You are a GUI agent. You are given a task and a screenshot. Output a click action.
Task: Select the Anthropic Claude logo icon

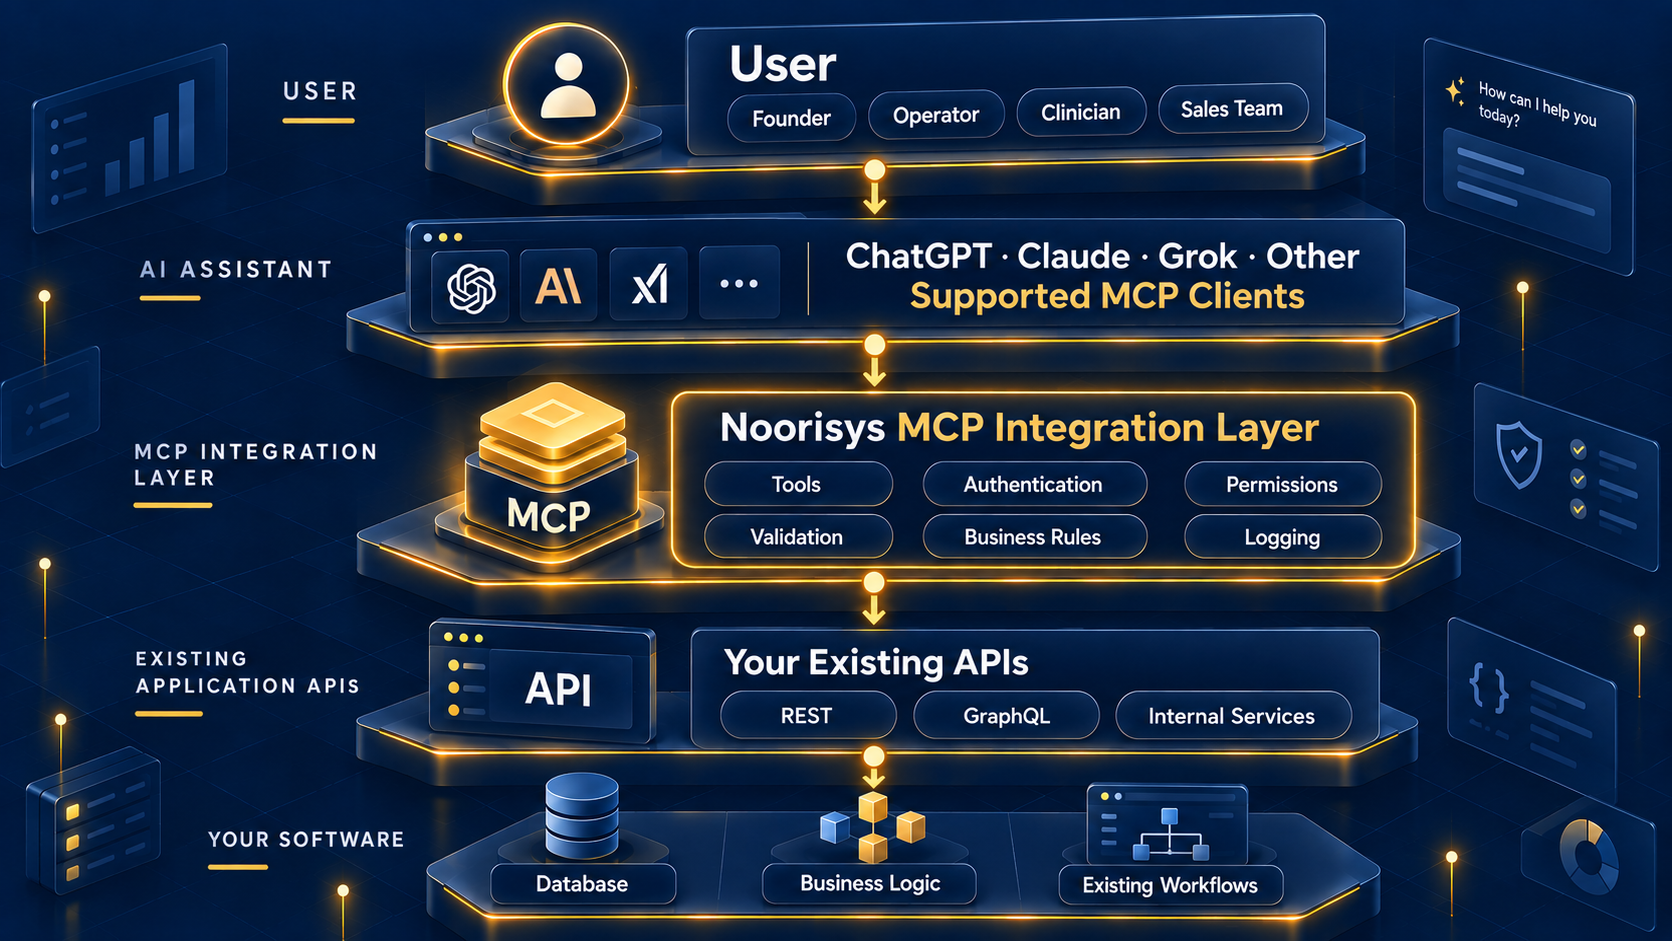click(558, 285)
